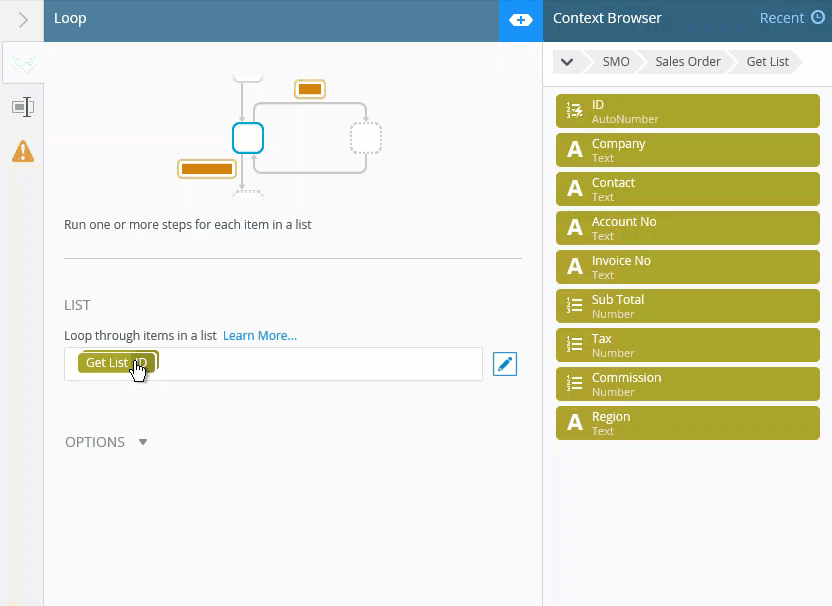
Task: Click the loop diagram illustration
Action: (x=279, y=138)
